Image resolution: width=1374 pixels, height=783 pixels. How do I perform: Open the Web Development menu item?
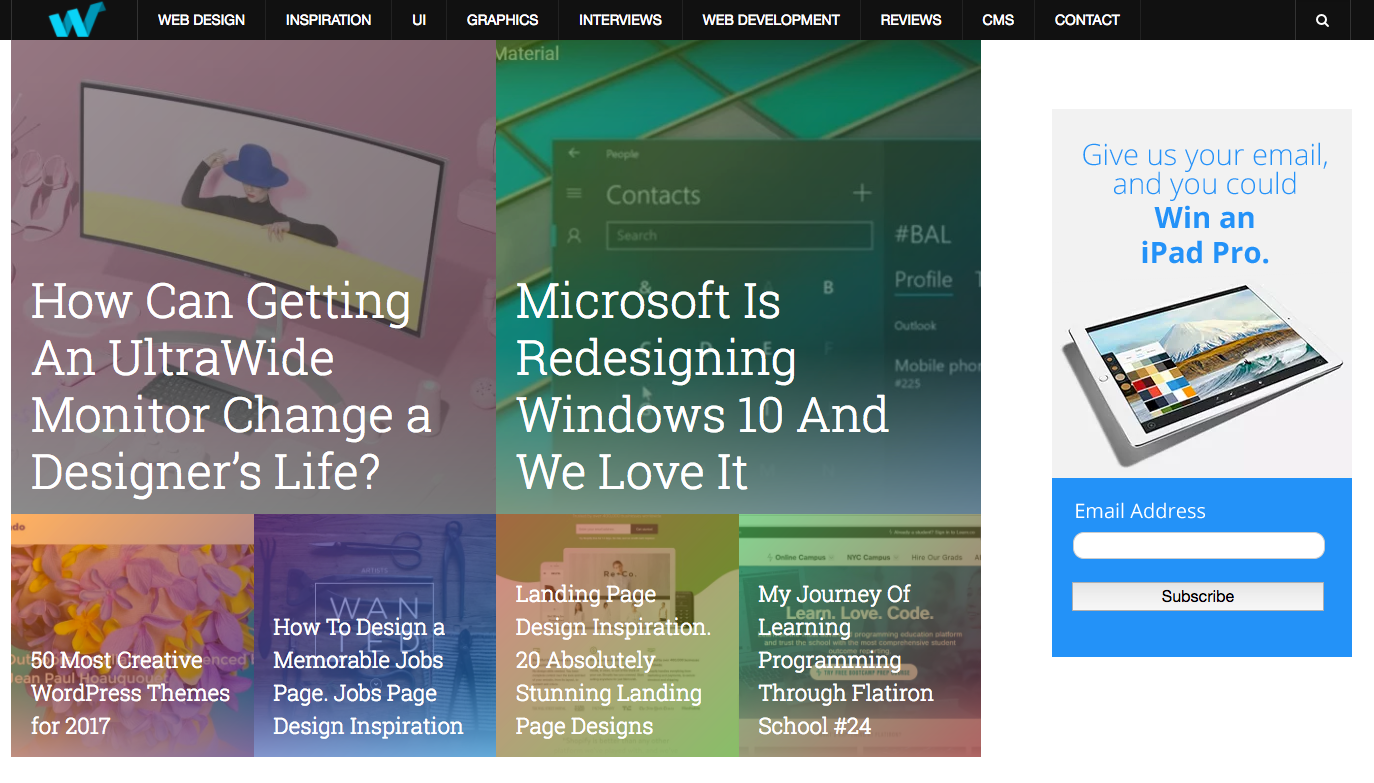771,20
